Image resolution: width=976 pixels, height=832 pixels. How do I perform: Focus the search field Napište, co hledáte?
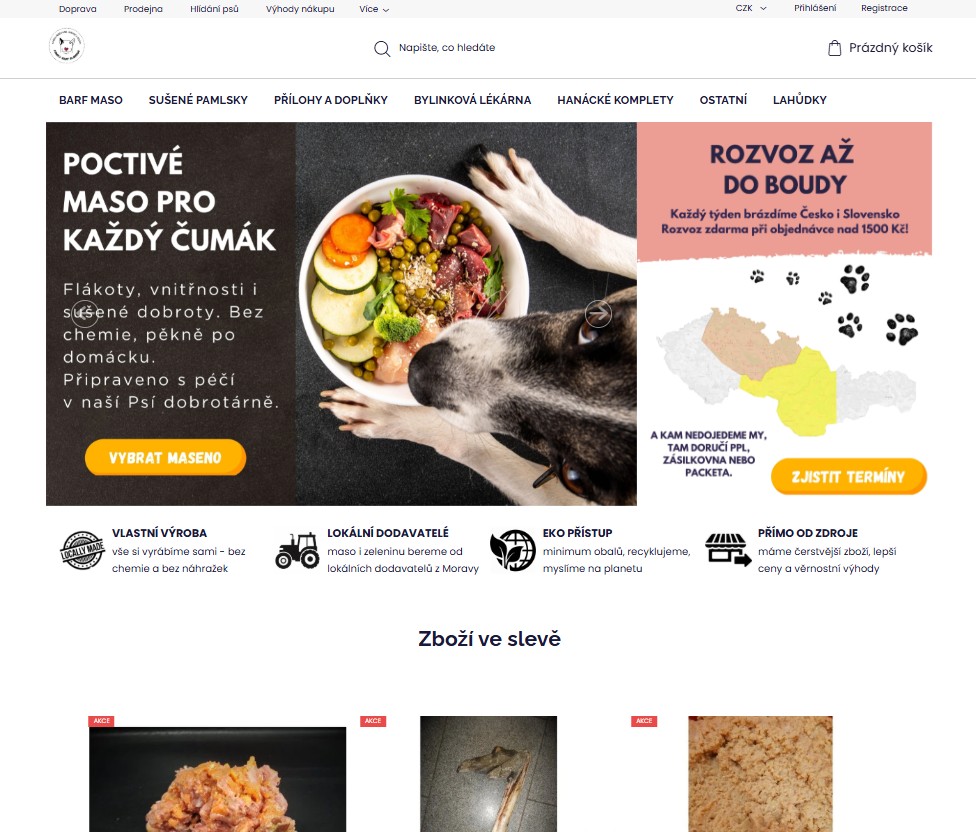(x=447, y=48)
